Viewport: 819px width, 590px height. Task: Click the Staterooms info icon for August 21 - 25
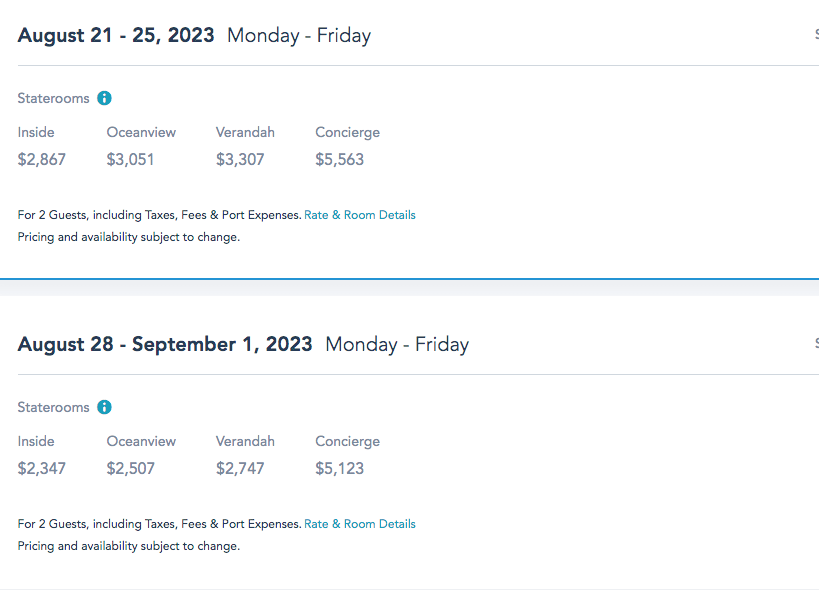(x=104, y=98)
